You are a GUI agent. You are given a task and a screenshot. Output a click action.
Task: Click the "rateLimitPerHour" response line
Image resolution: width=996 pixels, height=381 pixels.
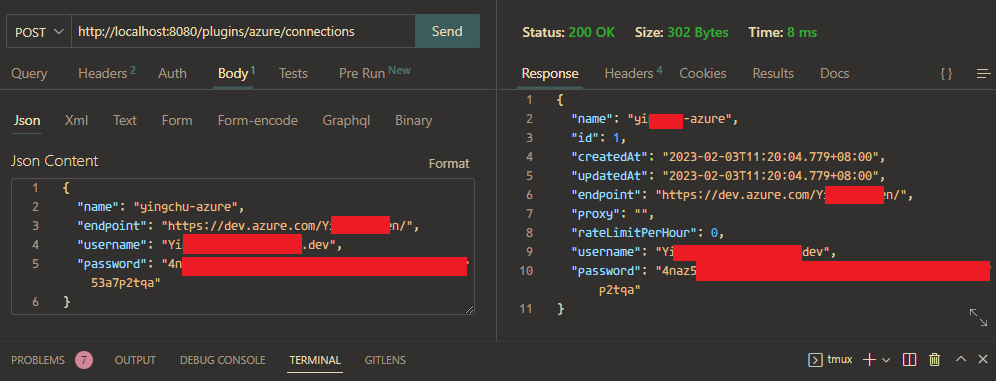(x=647, y=233)
